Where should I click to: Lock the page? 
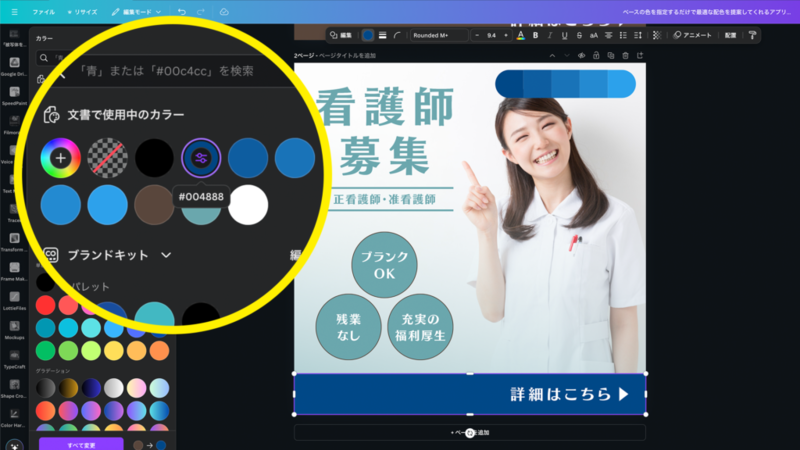coord(596,56)
